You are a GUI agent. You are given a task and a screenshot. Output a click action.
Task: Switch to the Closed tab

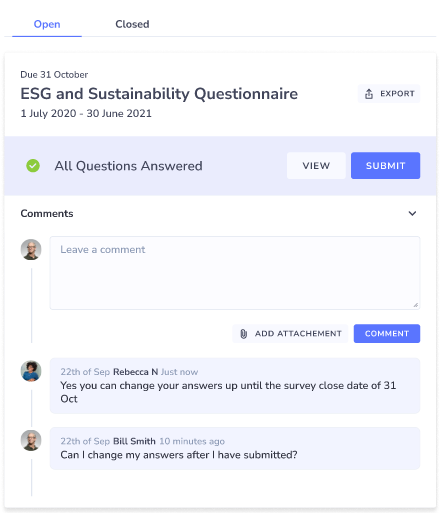132,24
